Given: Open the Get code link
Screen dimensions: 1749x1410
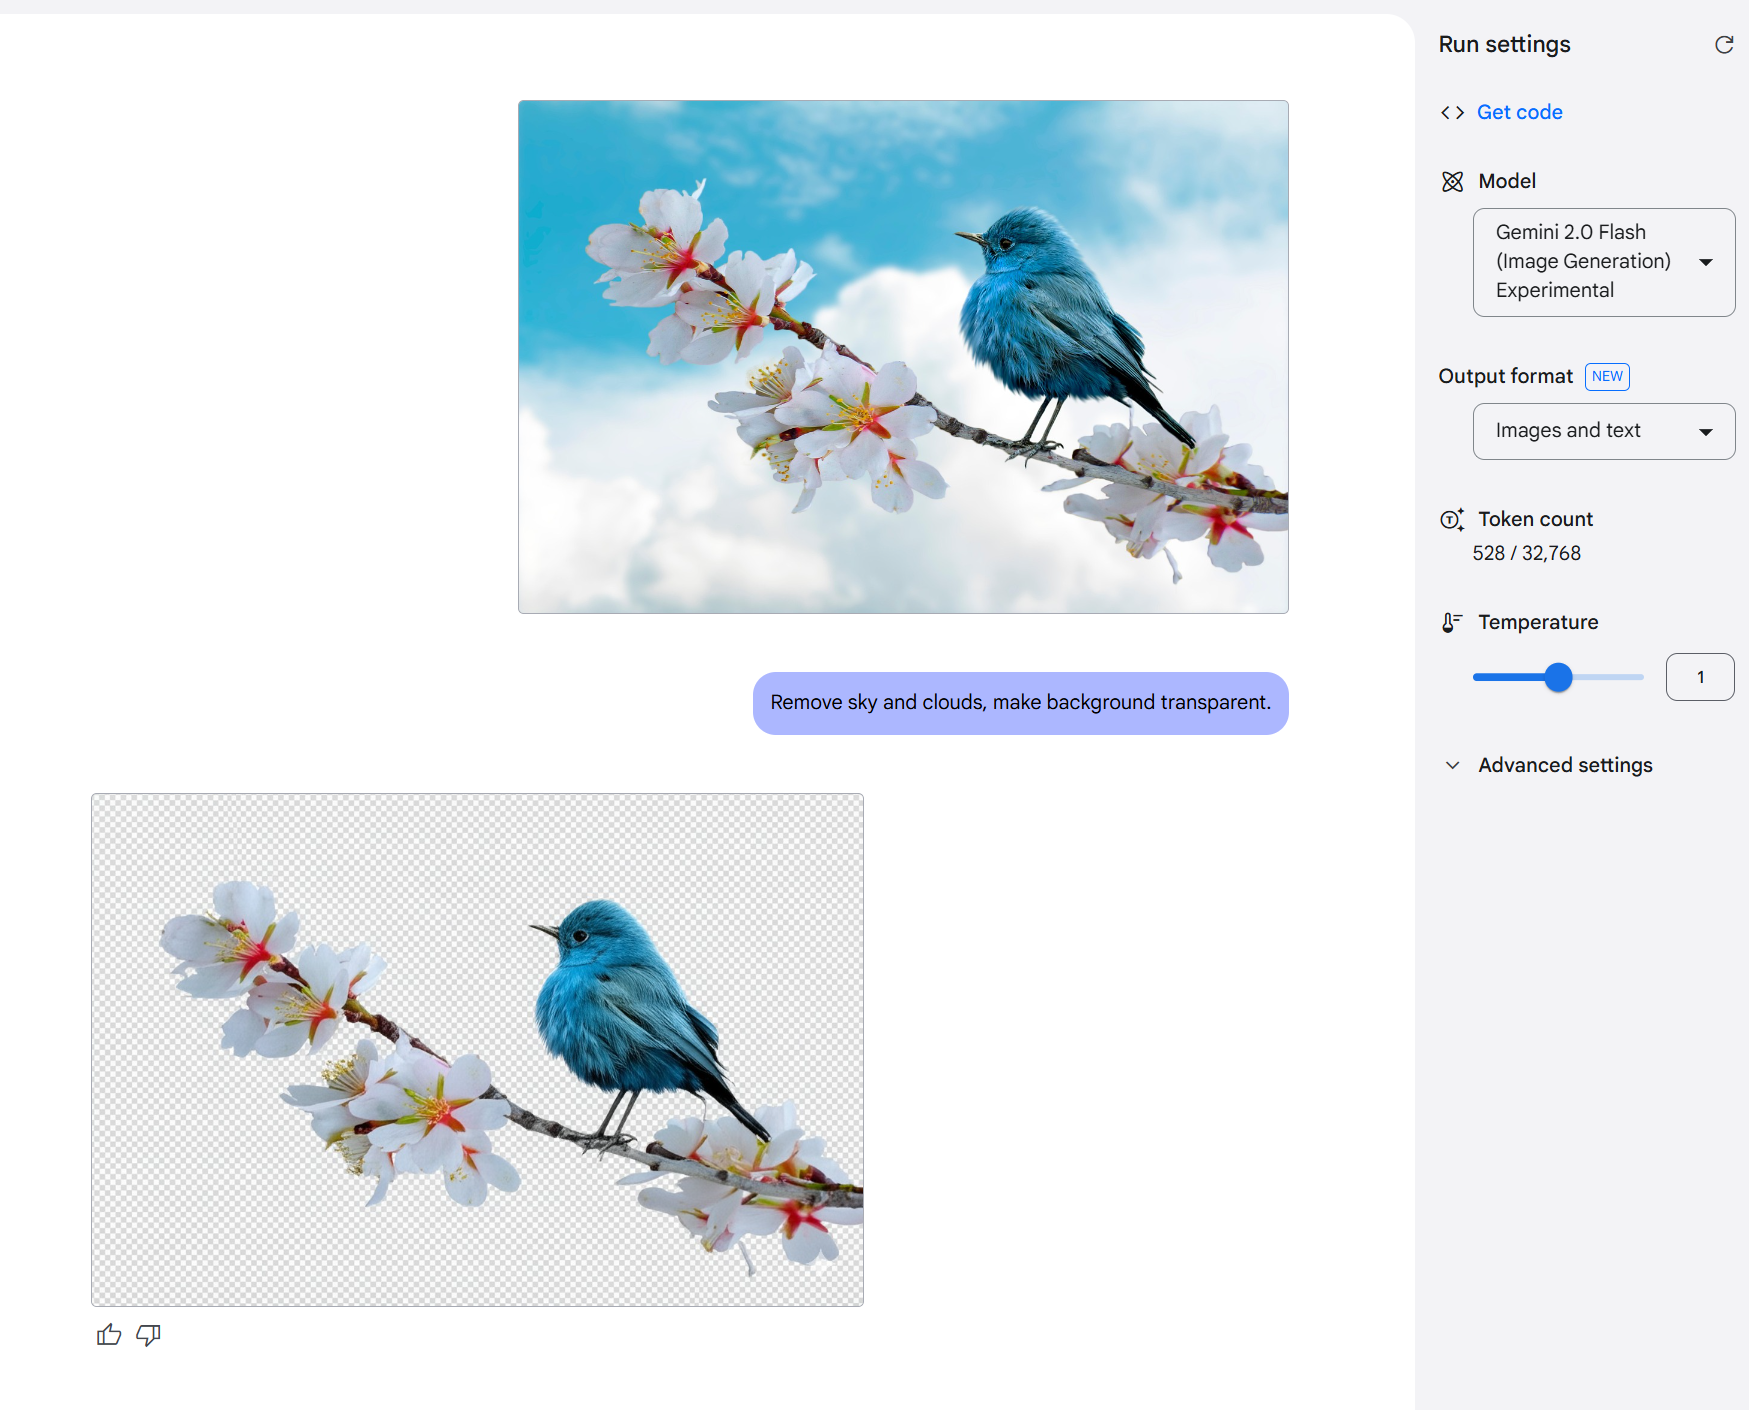Looking at the screenshot, I should 1519,113.
